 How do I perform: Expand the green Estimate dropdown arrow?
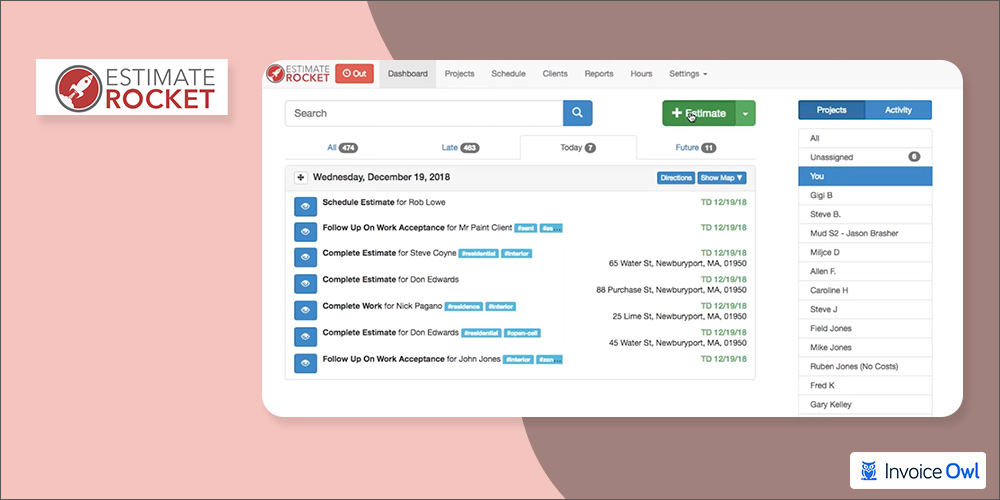click(x=746, y=113)
